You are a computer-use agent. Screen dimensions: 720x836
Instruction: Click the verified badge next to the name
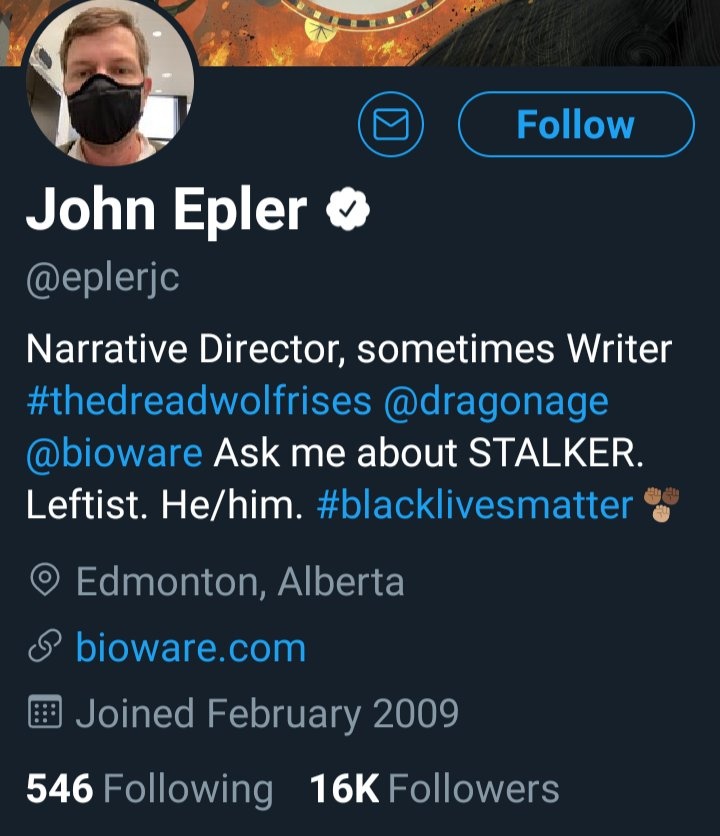point(349,211)
